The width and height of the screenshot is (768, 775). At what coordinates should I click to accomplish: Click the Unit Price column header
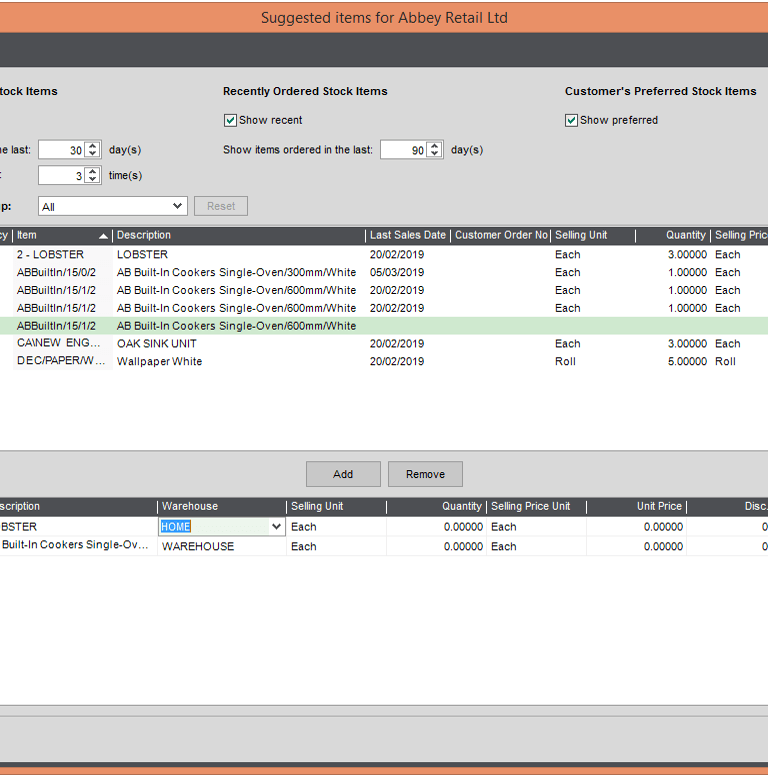pyautogui.click(x=636, y=506)
